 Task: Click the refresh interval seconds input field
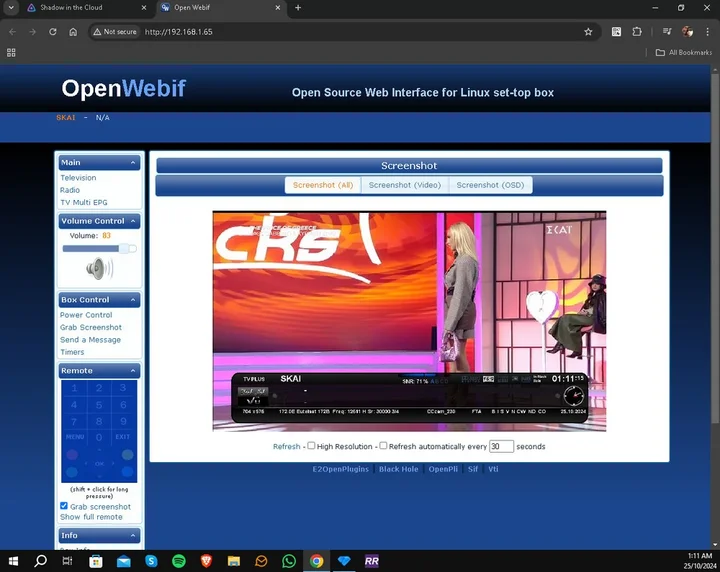[x=501, y=446]
